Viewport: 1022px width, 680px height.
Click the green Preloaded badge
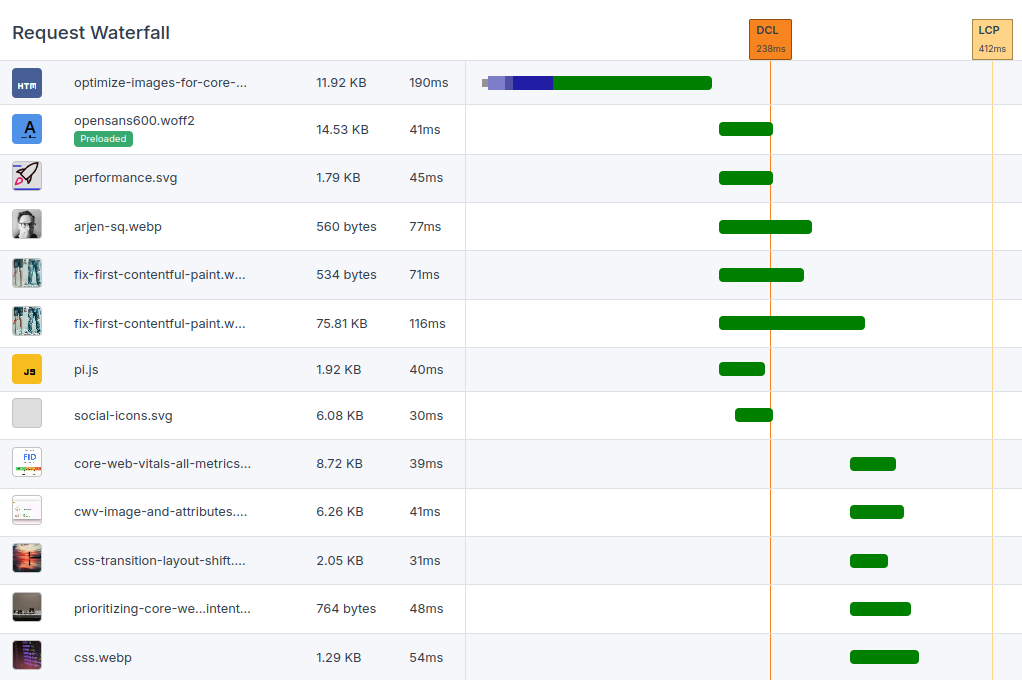103,139
